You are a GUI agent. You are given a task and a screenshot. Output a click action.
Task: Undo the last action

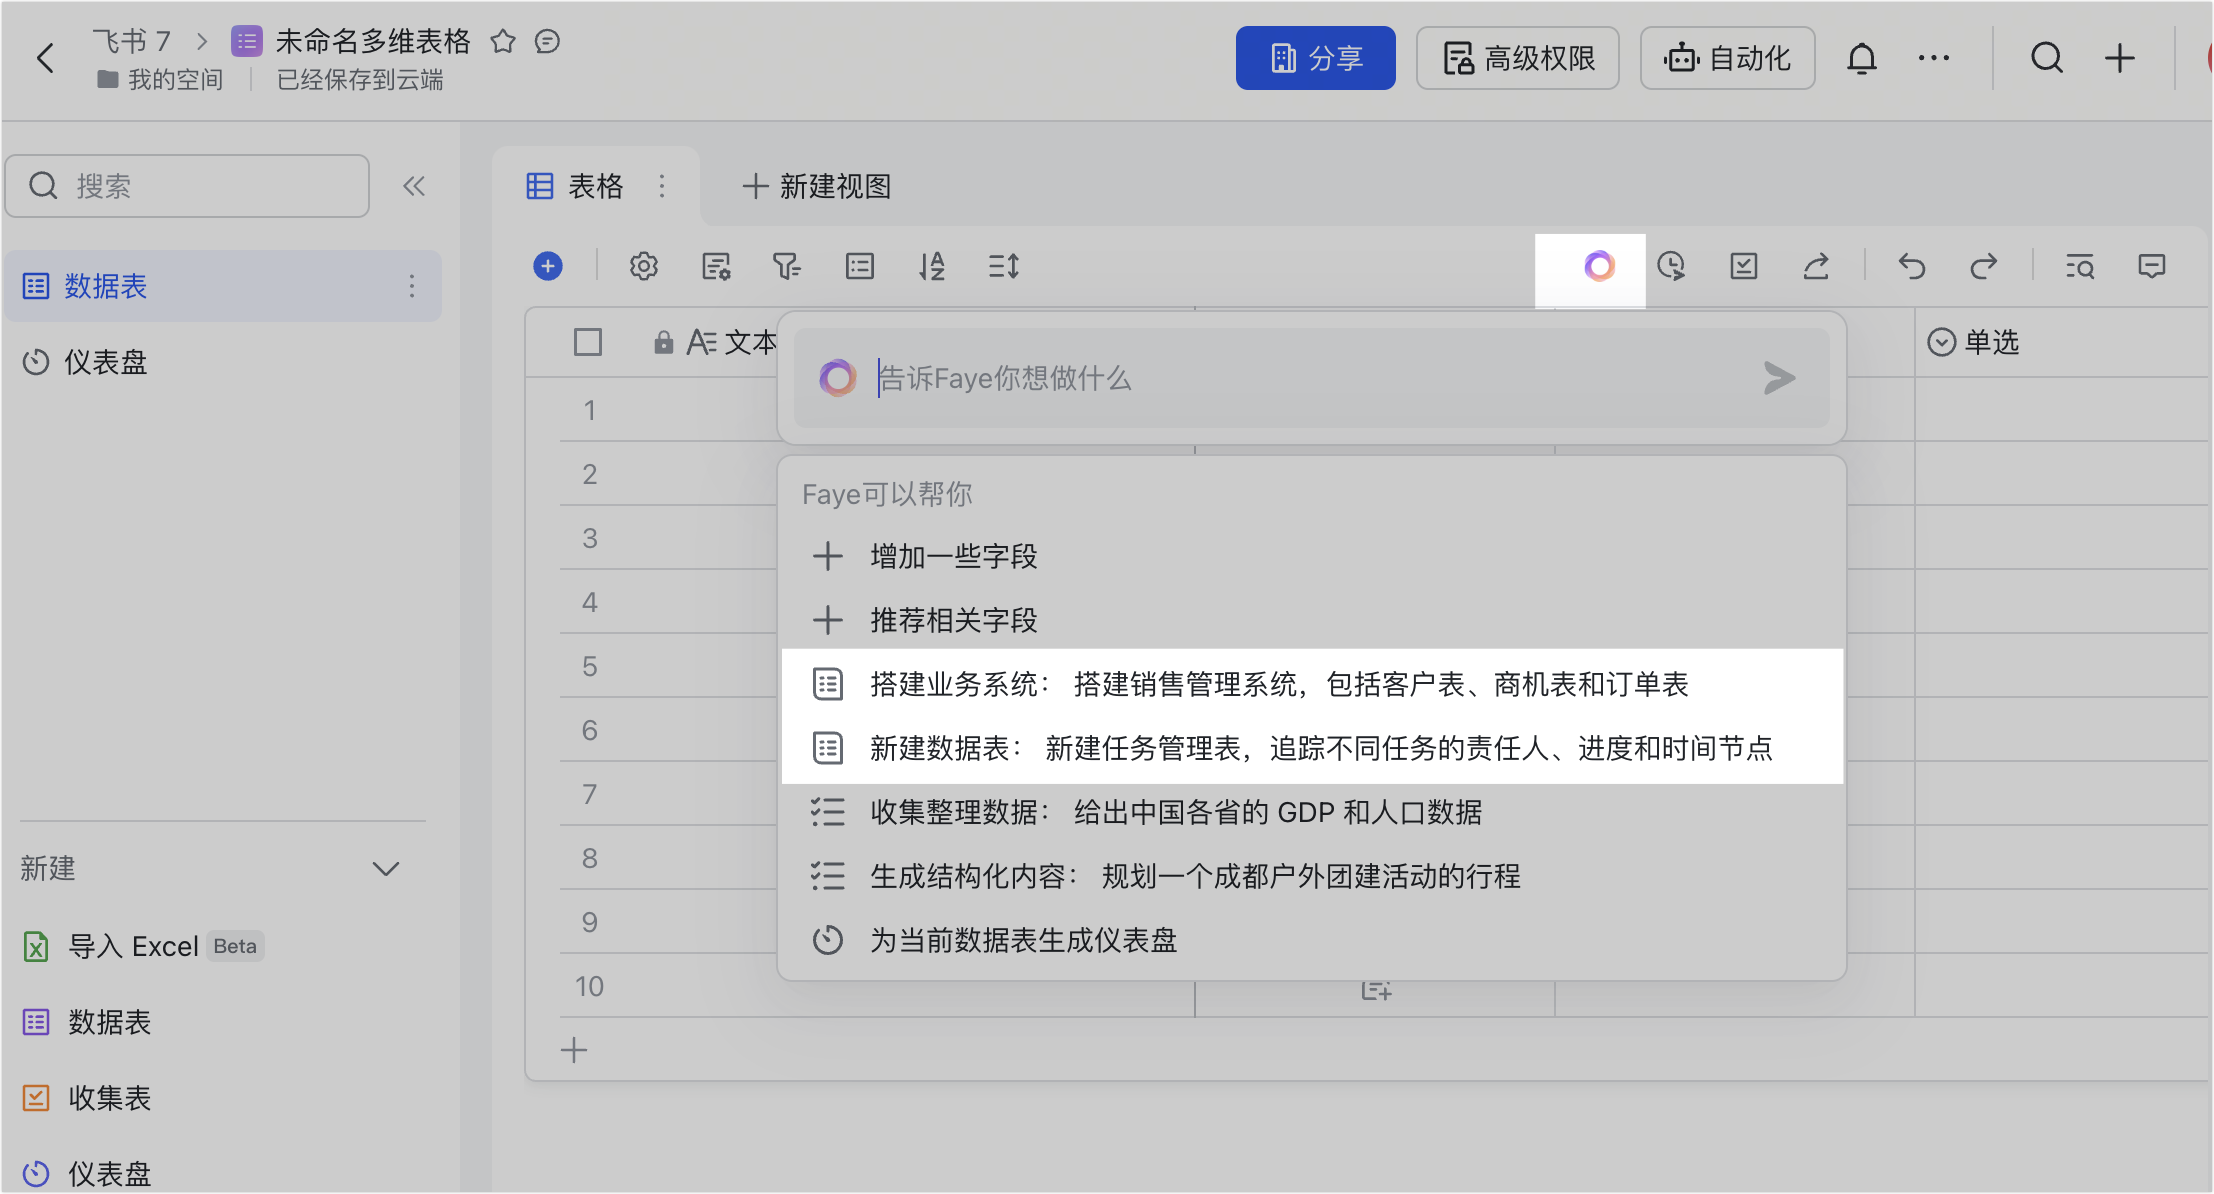point(1911,266)
